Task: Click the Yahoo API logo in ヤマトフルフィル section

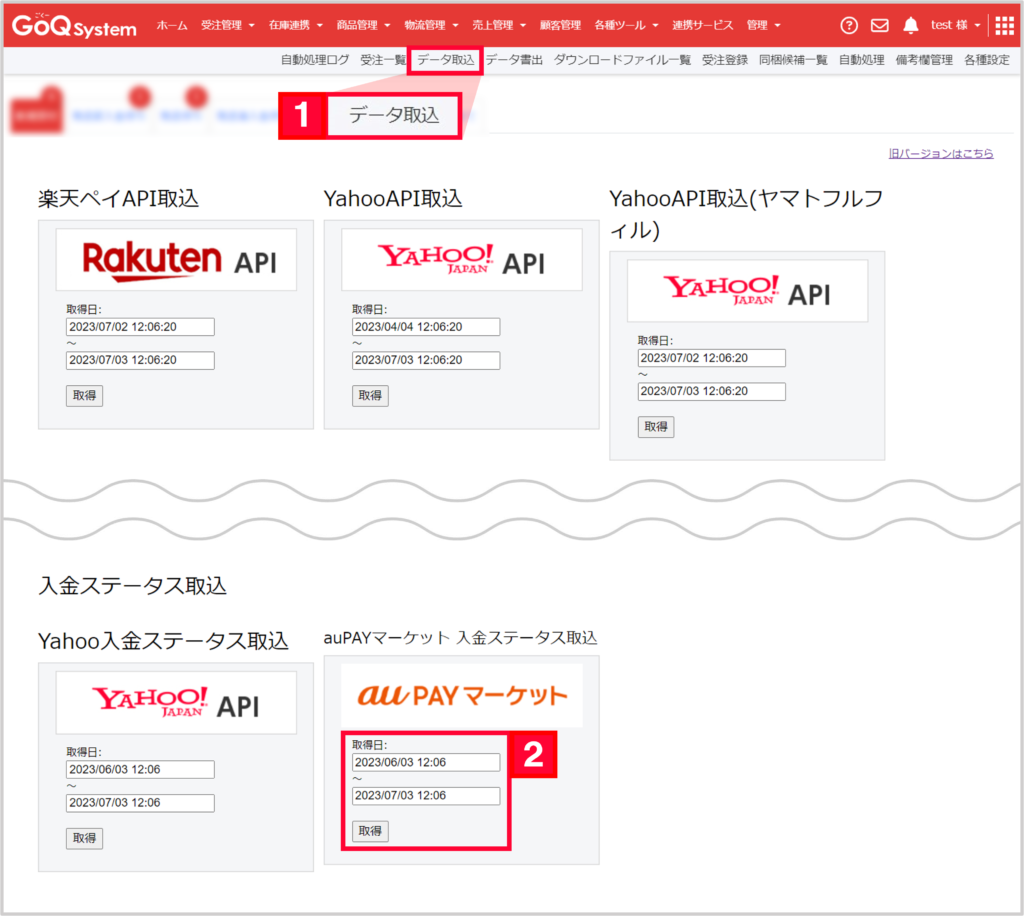Action: (x=746, y=290)
